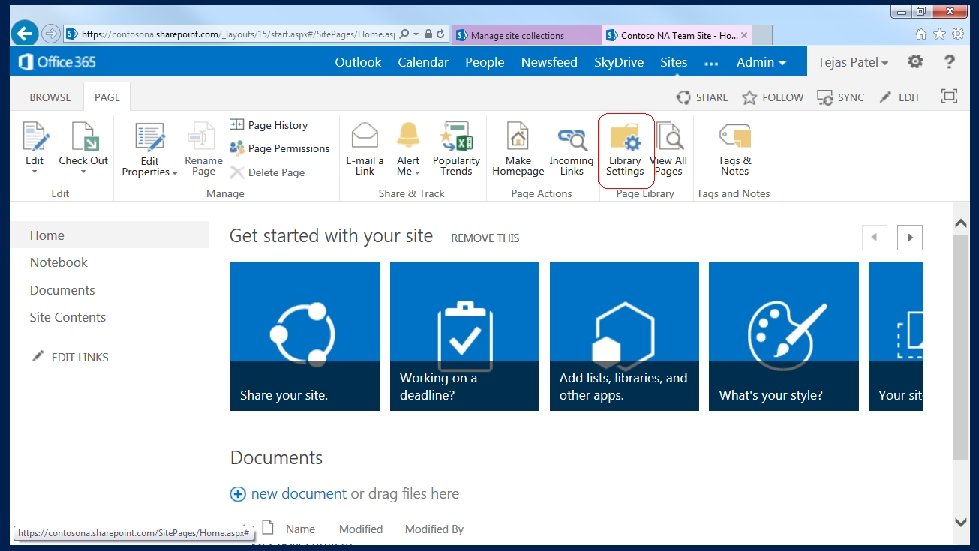Click the What's your style tile
This screenshot has height=551, width=979.
[784, 336]
